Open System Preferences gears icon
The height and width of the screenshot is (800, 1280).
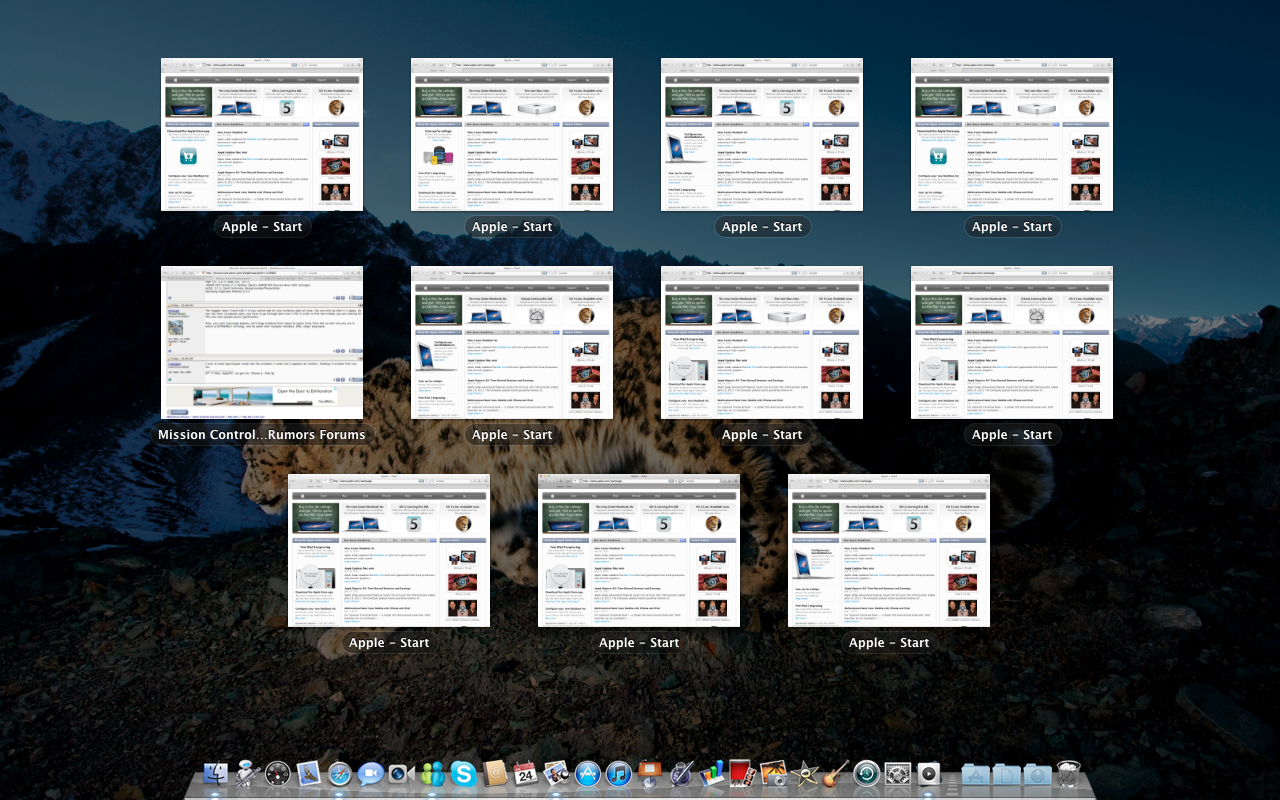pos(897,774)
